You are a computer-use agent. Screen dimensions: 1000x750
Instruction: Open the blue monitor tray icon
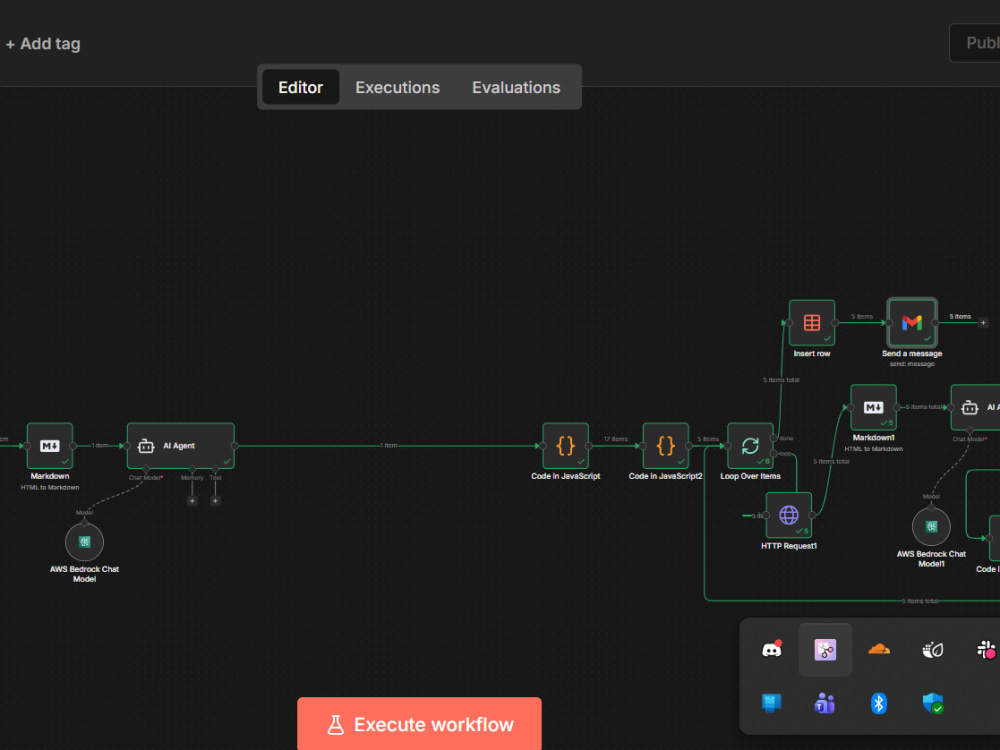[x=772, y=703]
